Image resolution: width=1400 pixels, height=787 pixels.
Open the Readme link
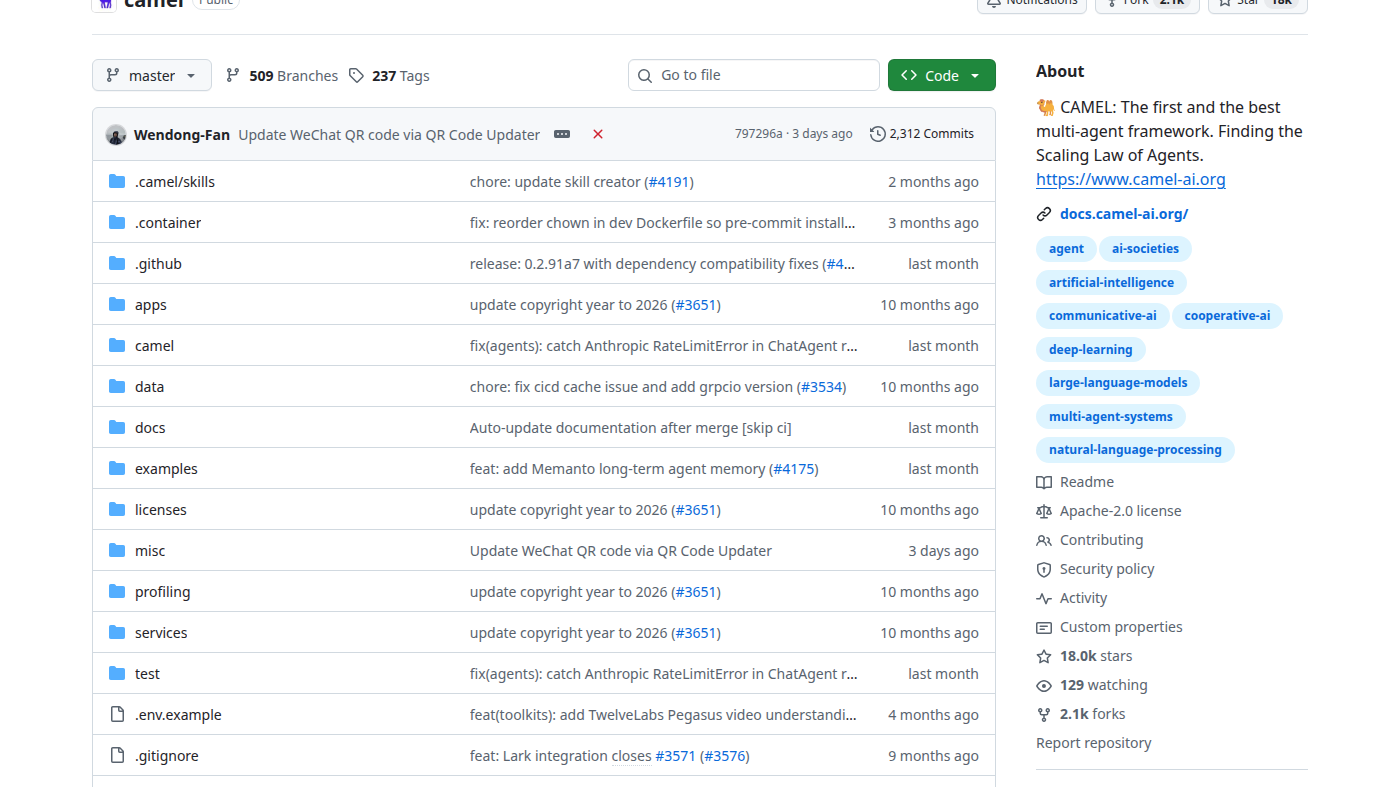point(1075,482)
